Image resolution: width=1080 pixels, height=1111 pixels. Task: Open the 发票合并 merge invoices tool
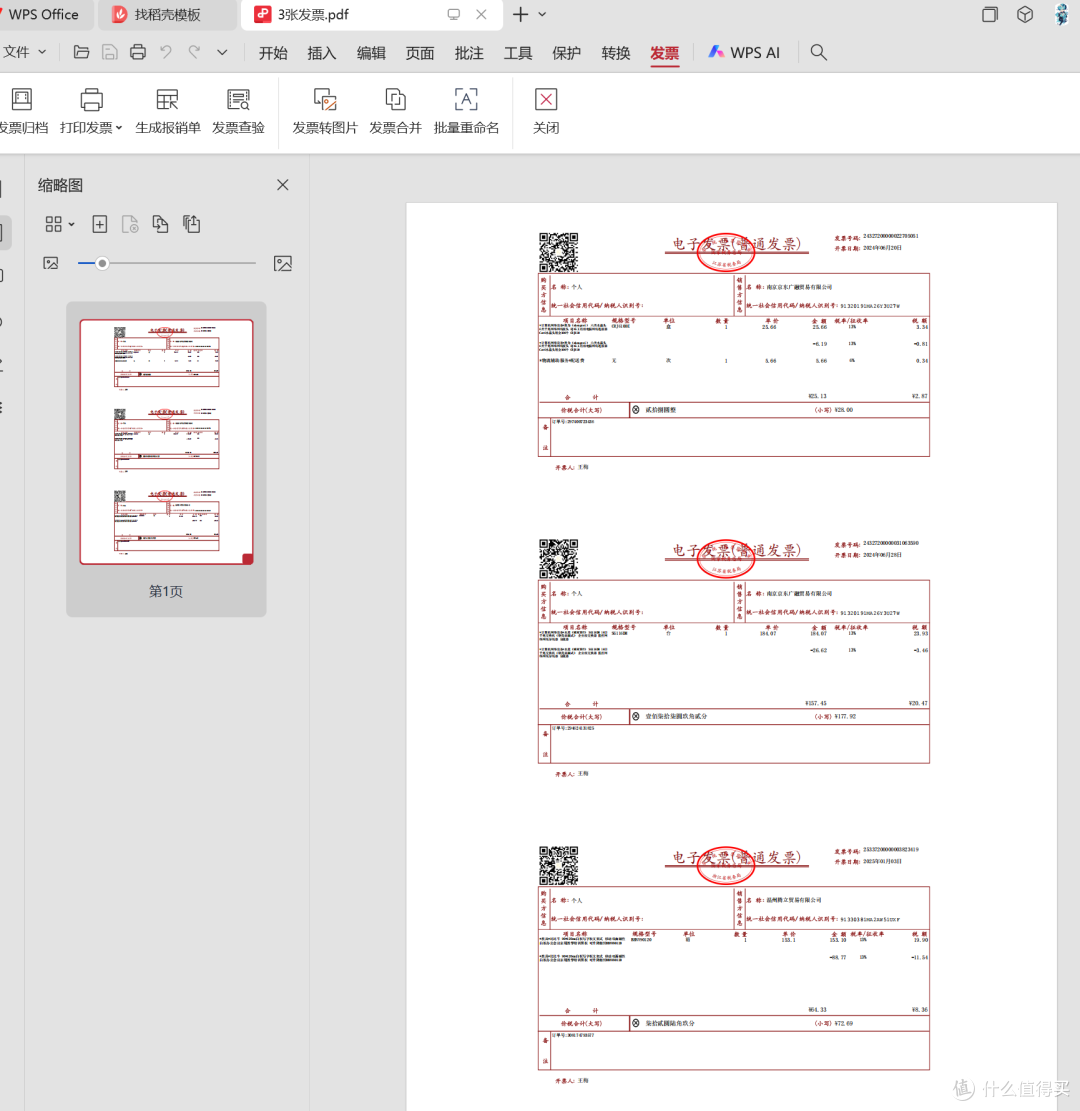(x=395, y=111)
